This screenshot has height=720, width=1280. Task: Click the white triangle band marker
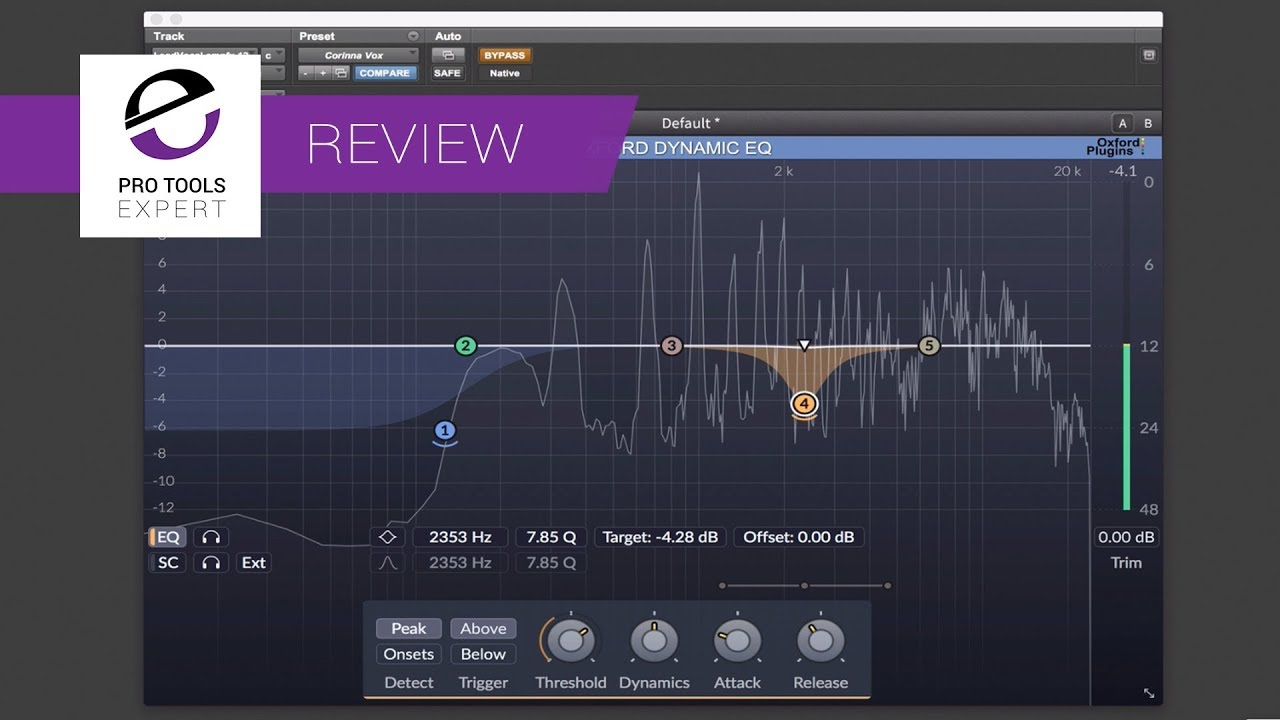(x=804, y=346)
